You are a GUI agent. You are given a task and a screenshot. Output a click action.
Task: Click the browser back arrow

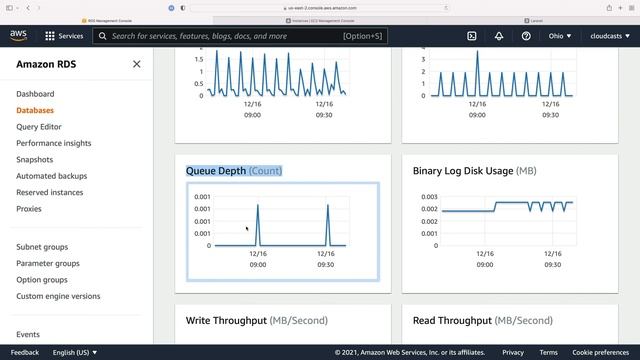[28, 8]
